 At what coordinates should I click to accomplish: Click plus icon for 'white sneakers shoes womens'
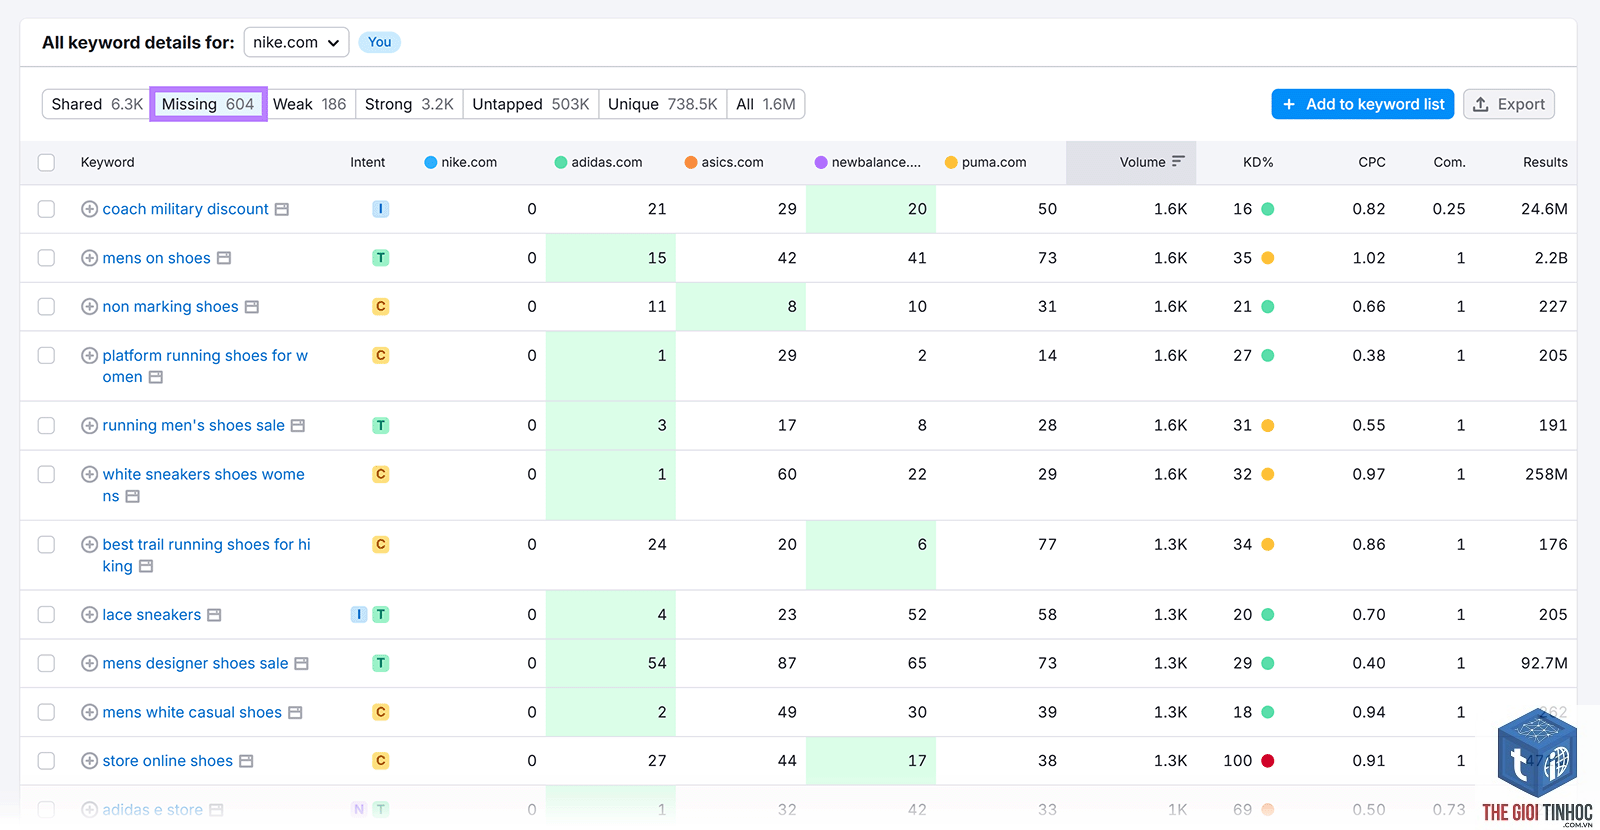tap(89, 475)
